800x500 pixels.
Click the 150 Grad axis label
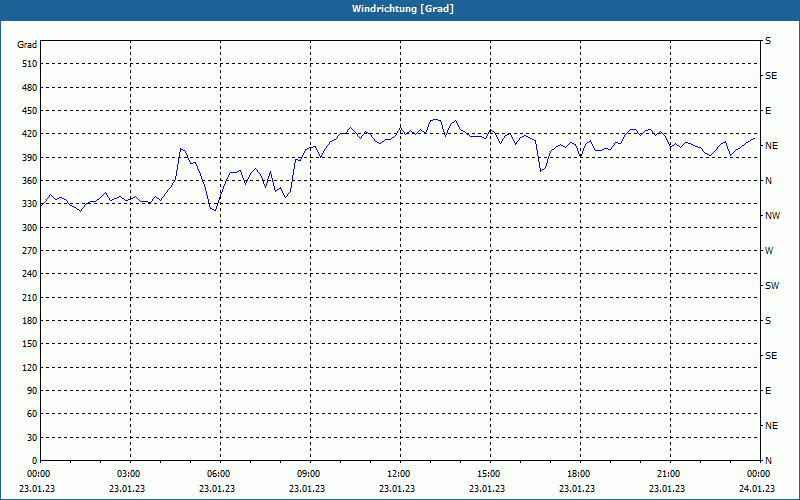30,344
